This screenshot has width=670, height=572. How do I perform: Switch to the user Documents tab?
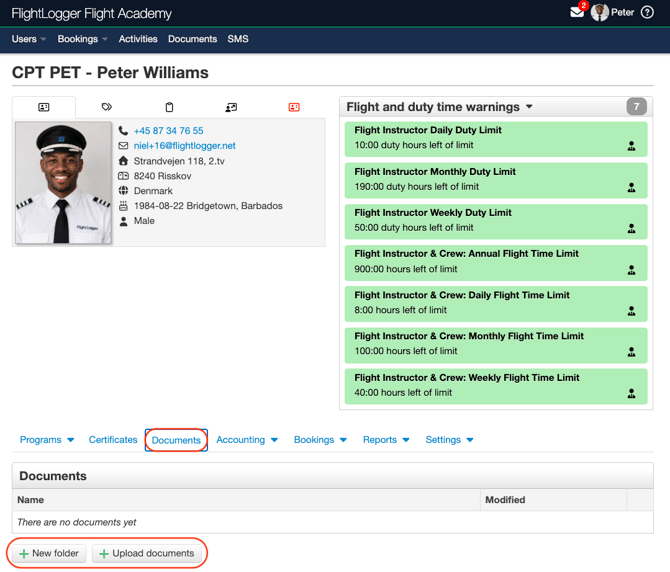point(176,440)
